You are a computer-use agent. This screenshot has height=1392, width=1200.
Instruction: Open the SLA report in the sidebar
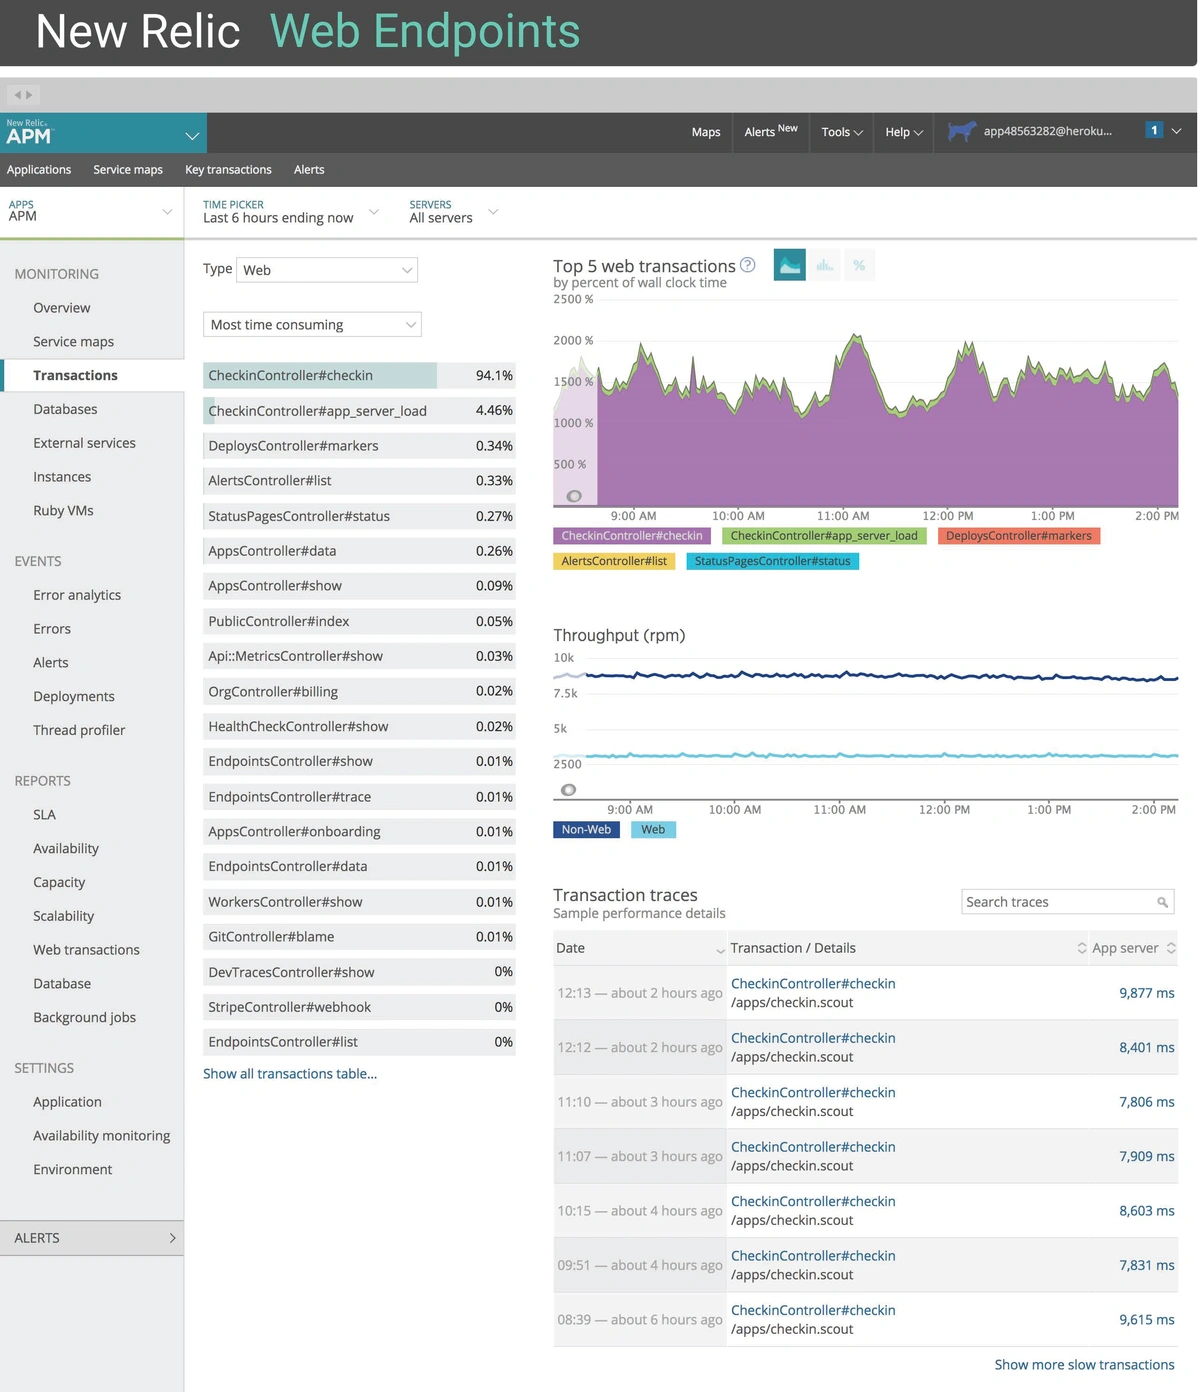44,815
